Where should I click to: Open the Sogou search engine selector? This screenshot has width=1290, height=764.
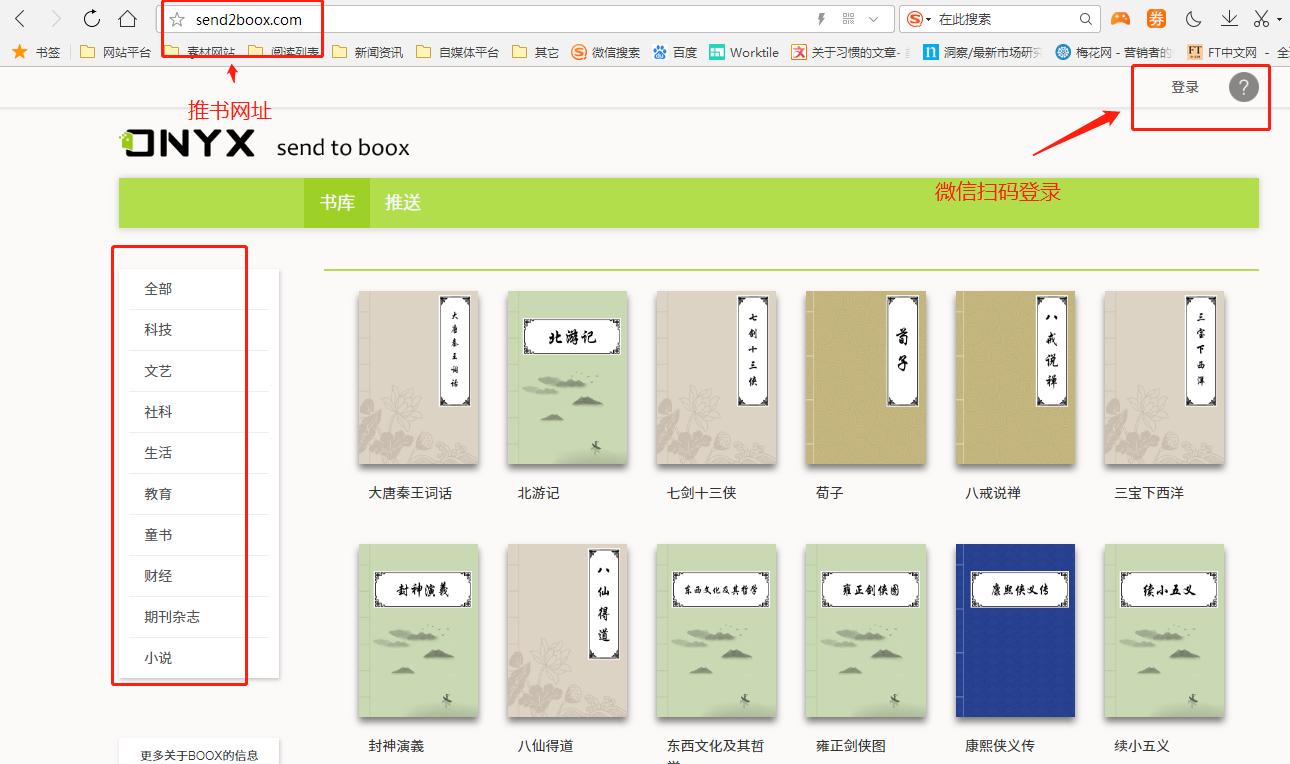coord(918,19)
